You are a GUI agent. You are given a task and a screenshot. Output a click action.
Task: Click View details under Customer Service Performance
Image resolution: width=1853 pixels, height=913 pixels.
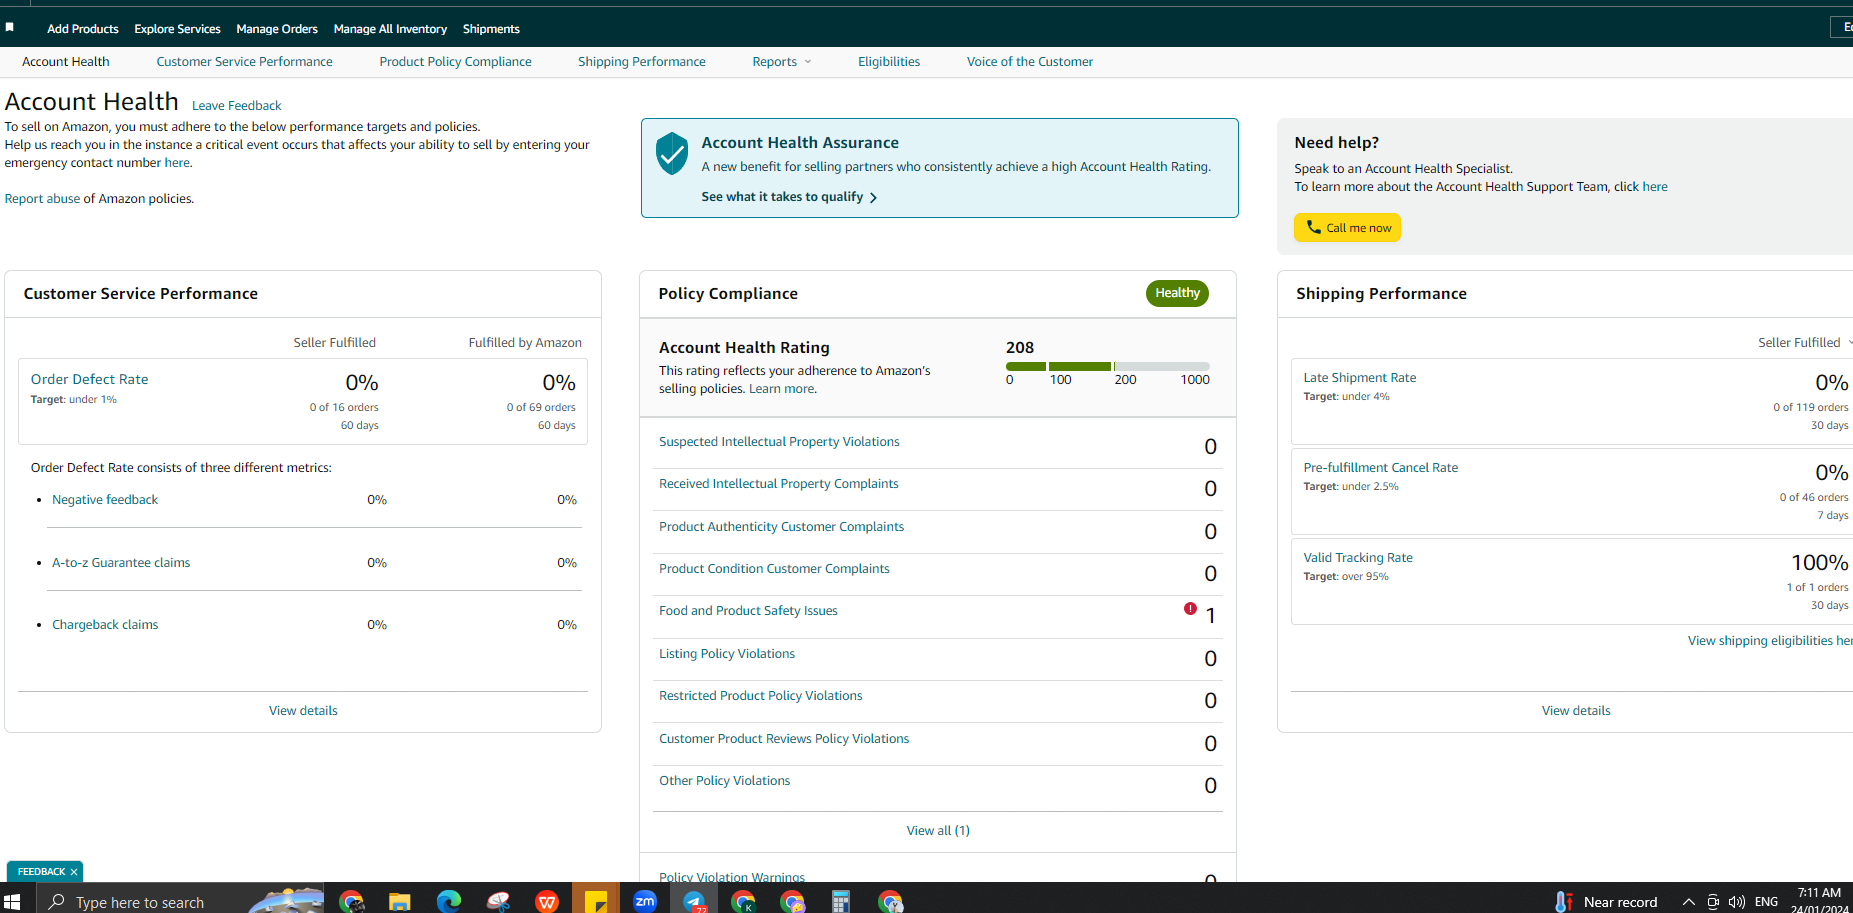[x=303, y=711]
